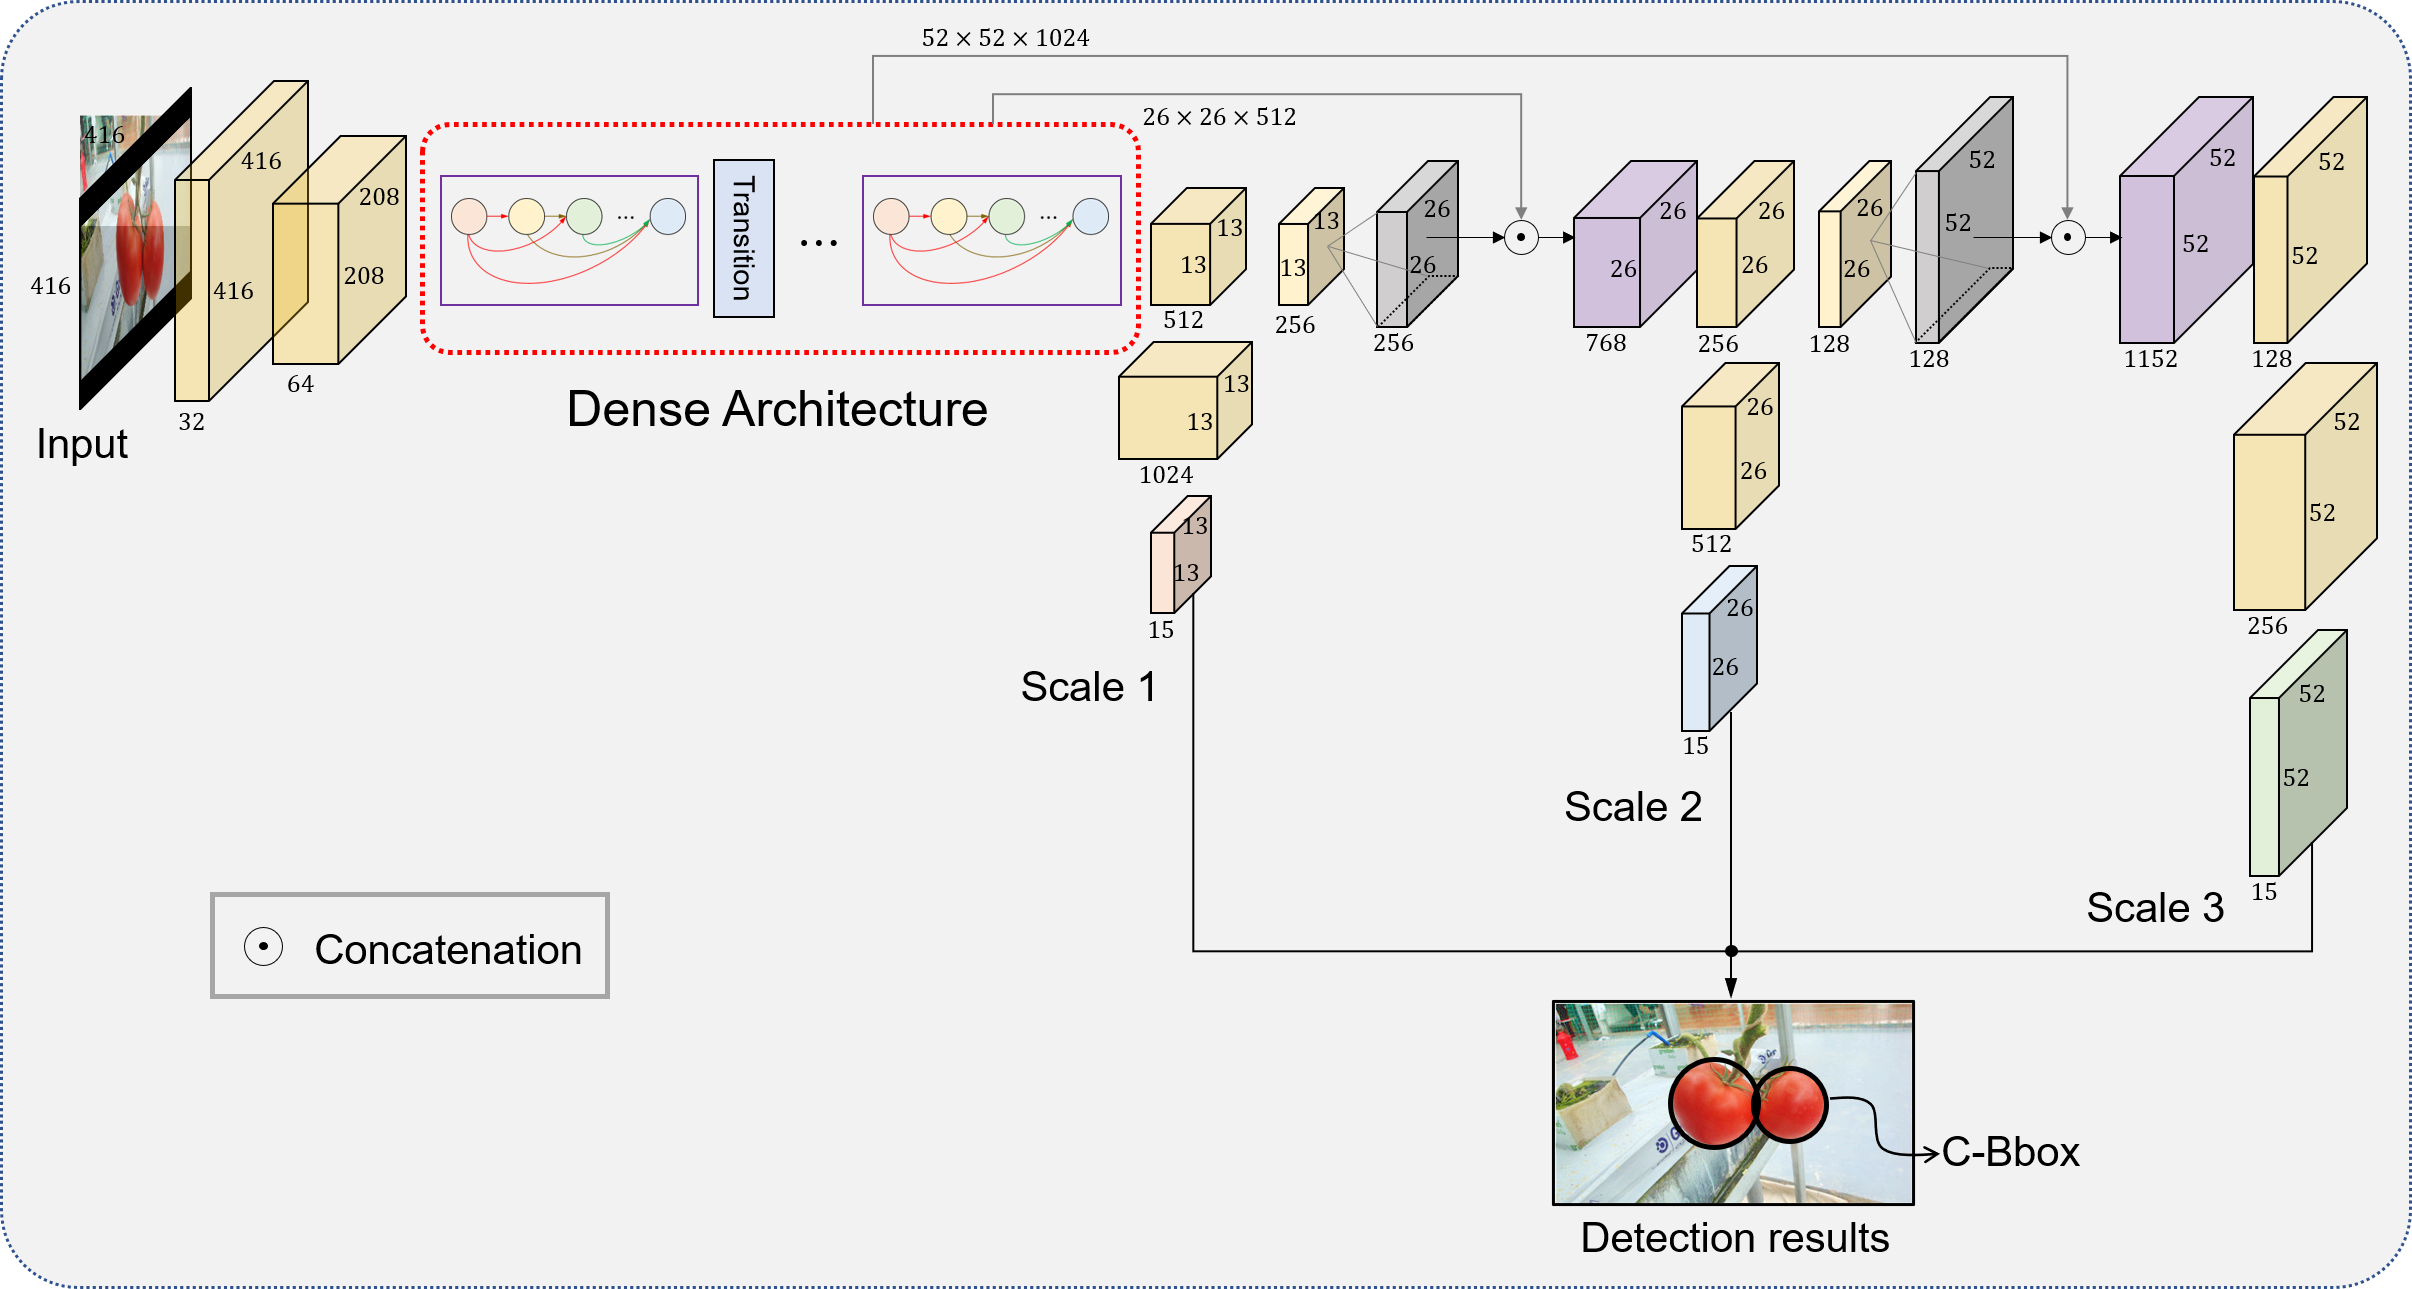Click the "Concatenation" legend text

pos(448,949)
